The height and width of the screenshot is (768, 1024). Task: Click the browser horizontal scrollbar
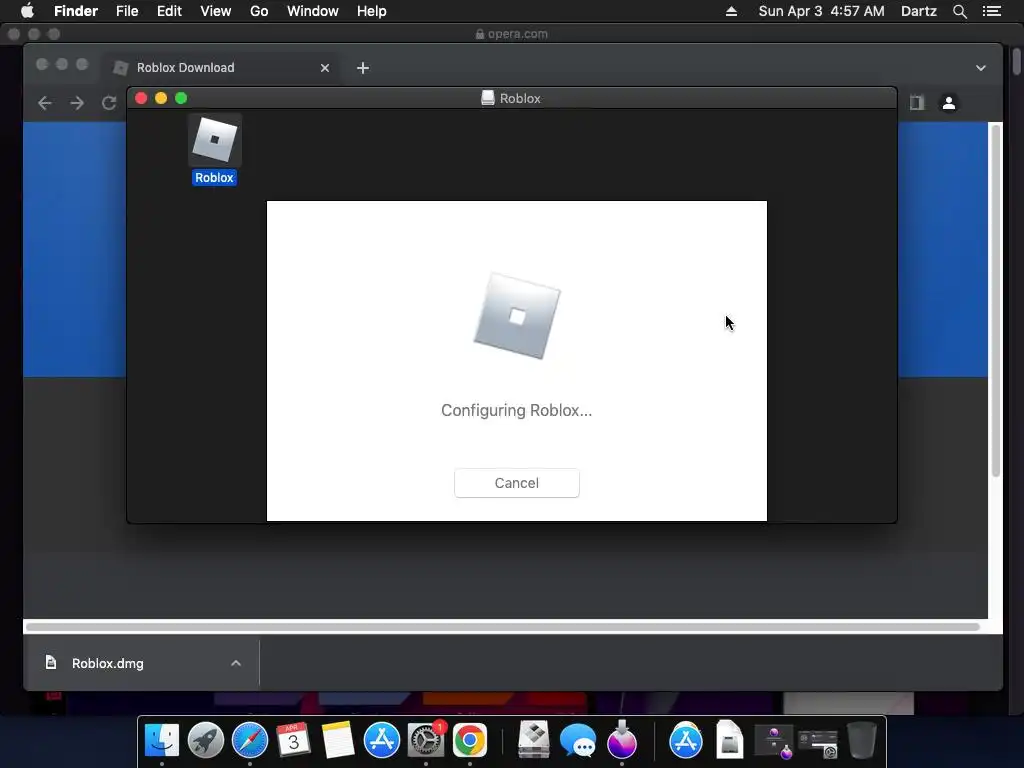point(503,627)
